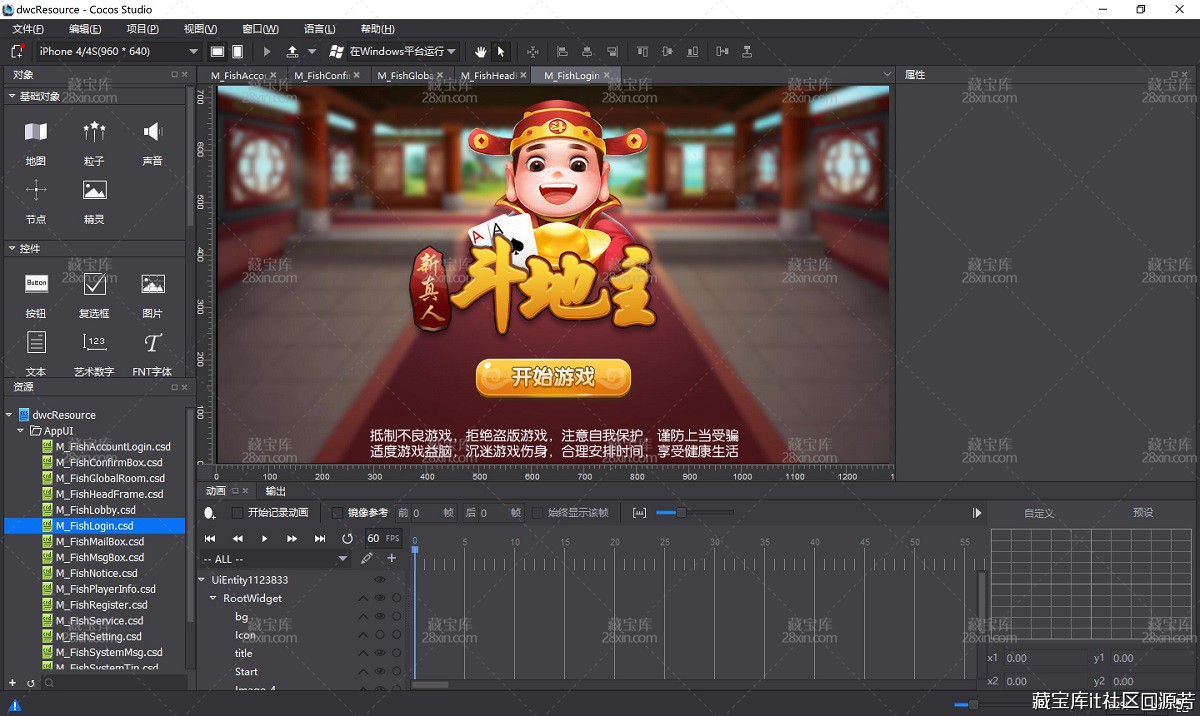Viewport: 1200px width, 716px height.
Task: Collapse the RootWidget timeline node
Action: point(213,598)
